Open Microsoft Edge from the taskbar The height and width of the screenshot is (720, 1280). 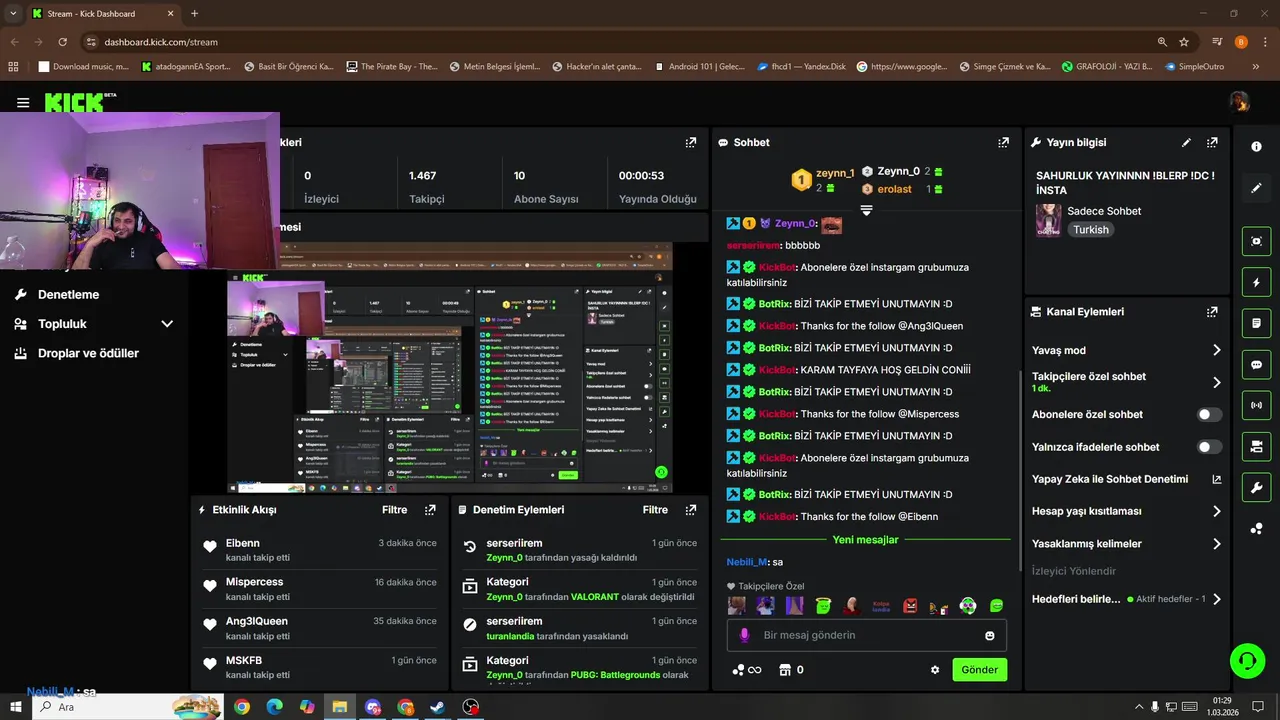point(274,707)
